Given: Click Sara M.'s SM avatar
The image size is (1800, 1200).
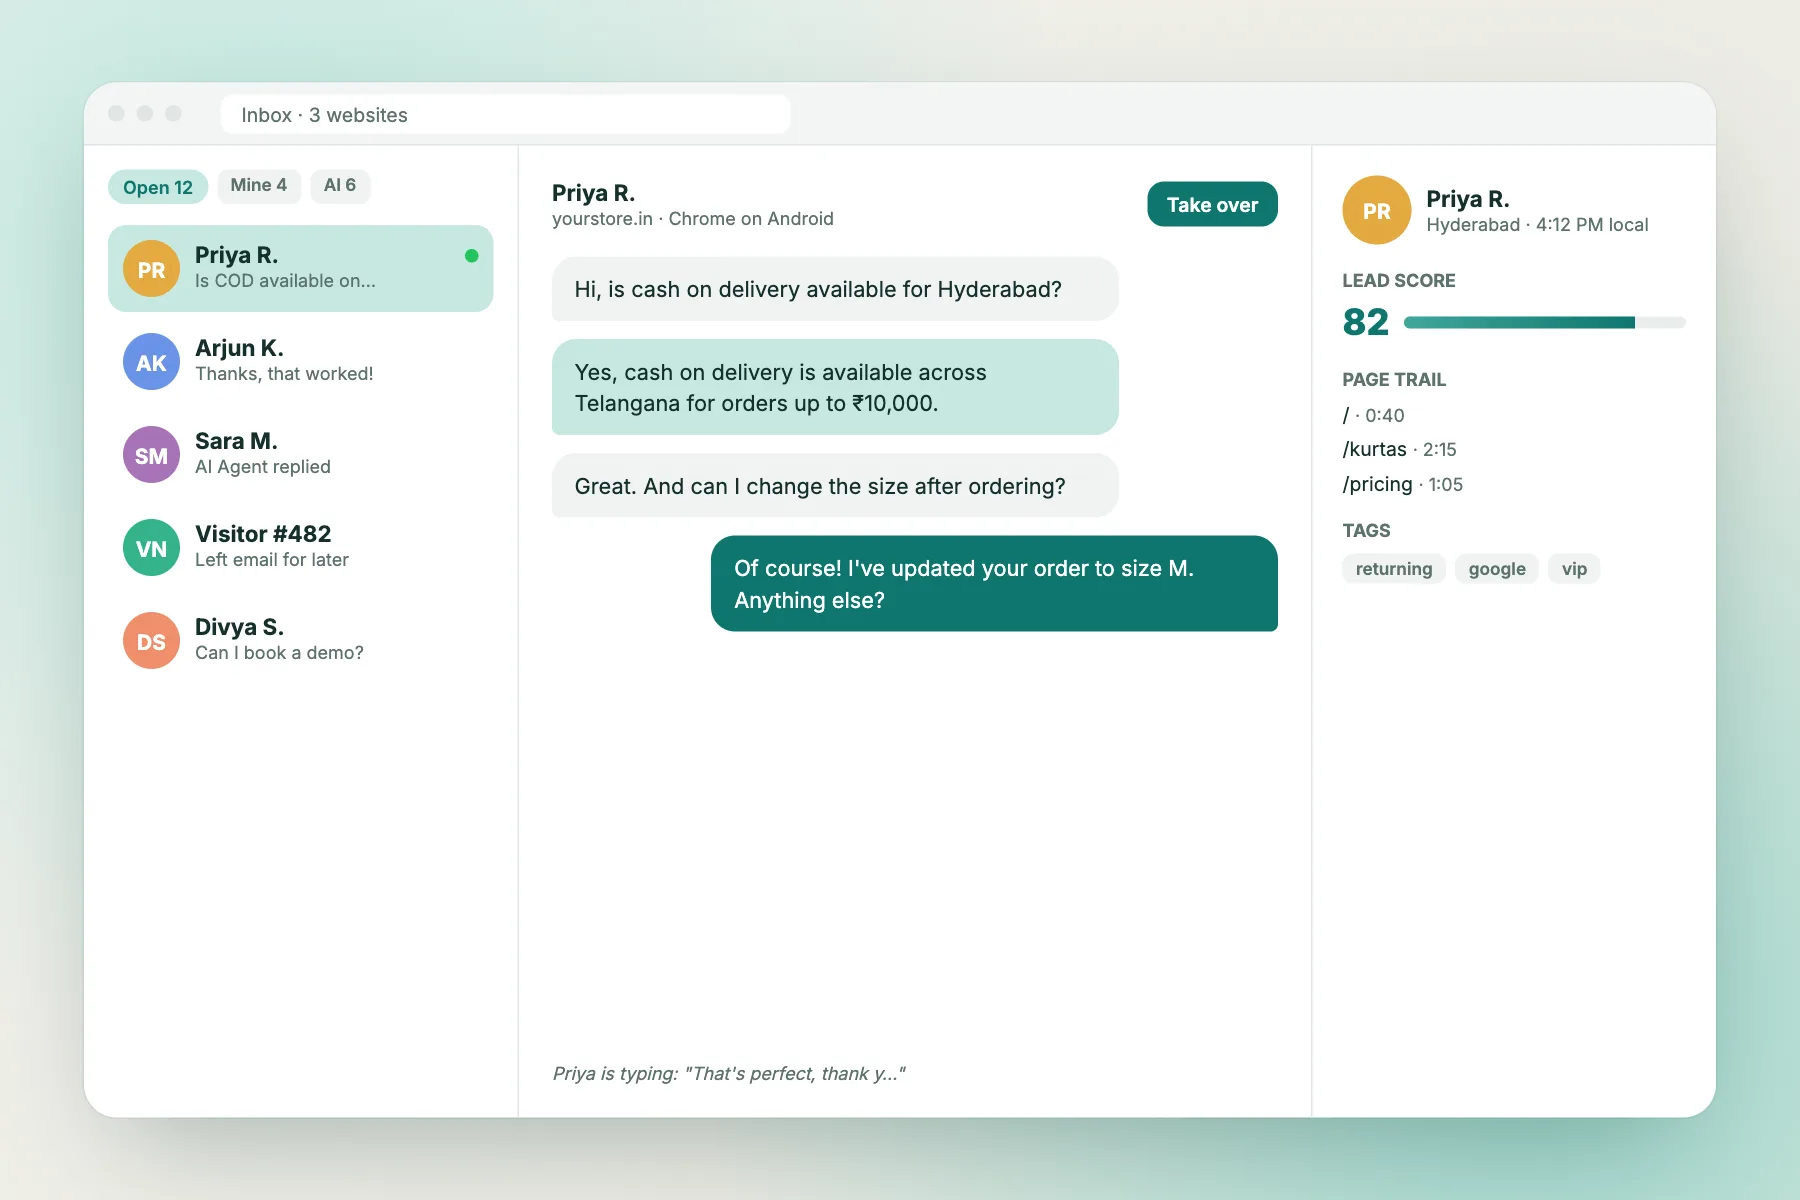Looking at the screenshot, I should tap(151, 455).
